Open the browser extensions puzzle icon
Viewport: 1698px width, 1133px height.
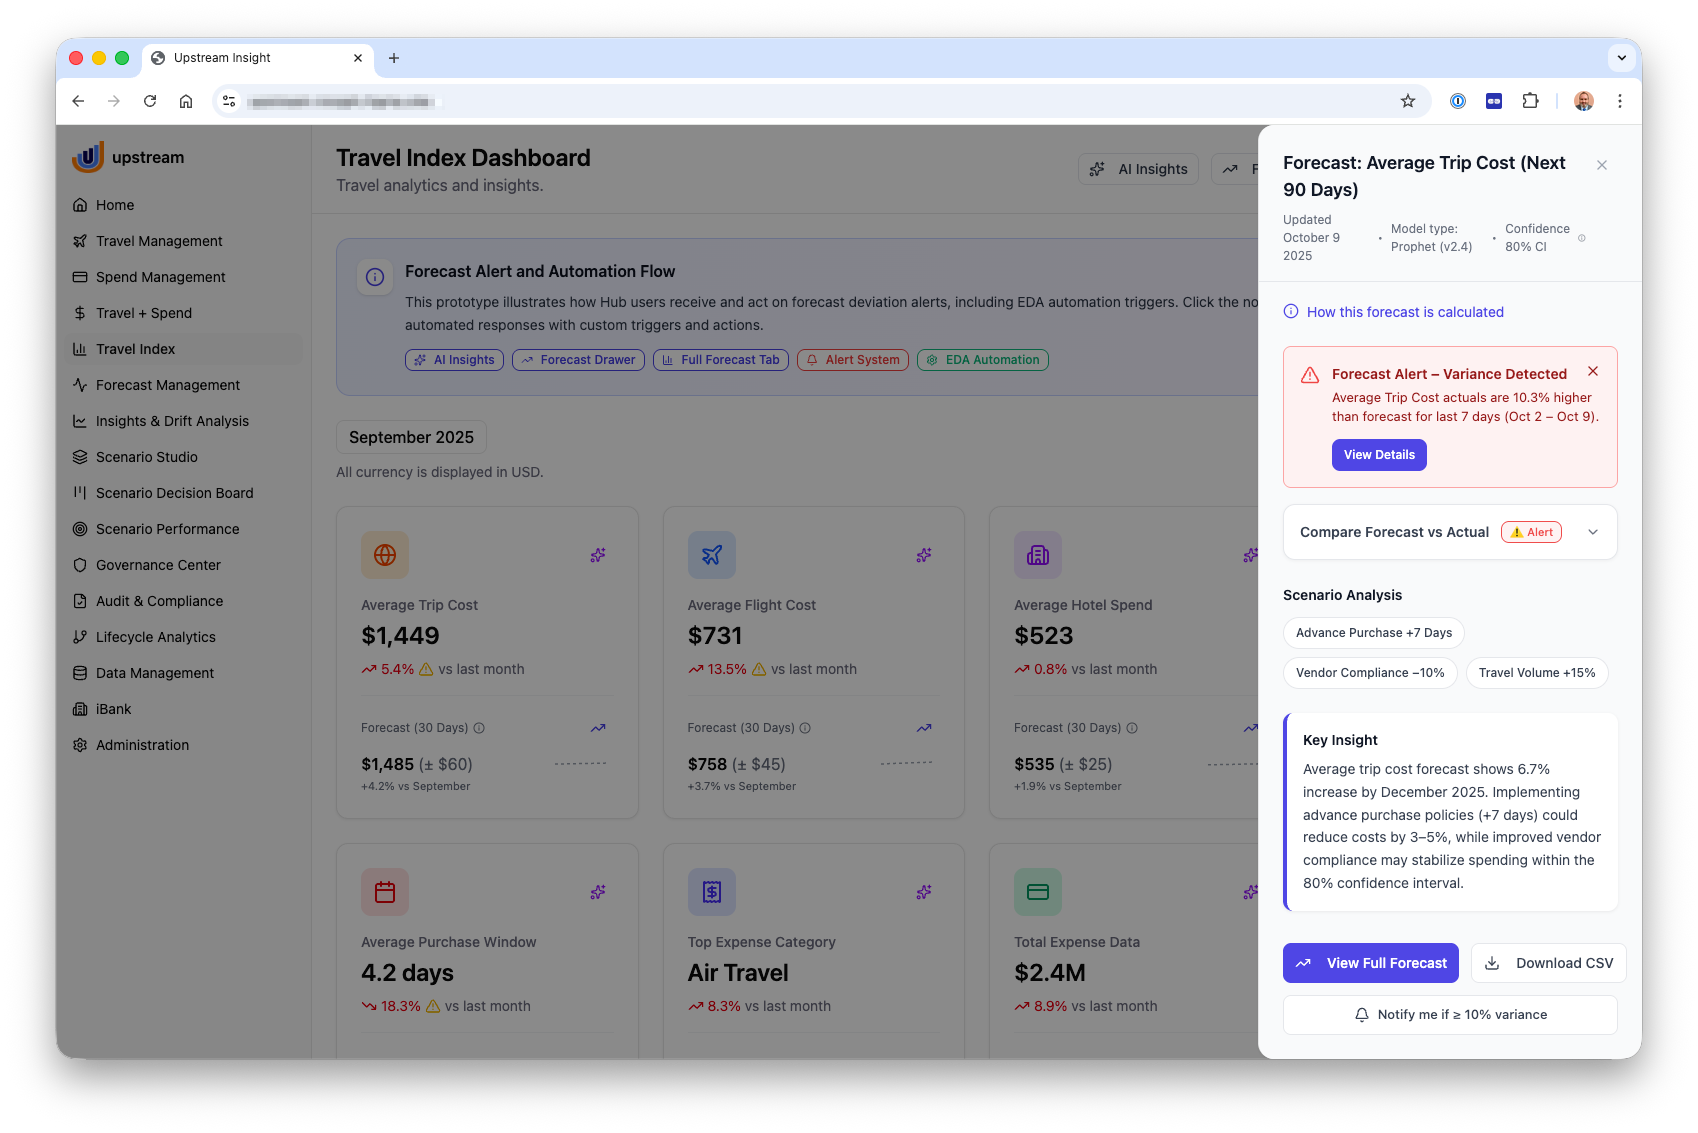click(x=1530, y=101)
